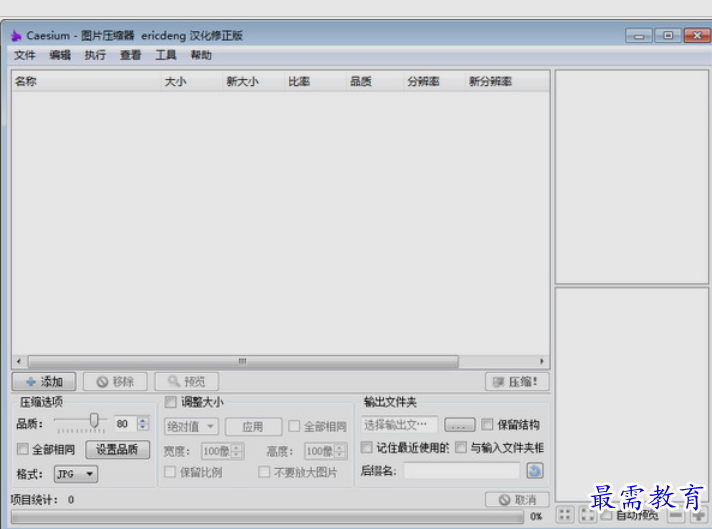Click the 比率 column header
This screenshot has height=529, width=712.
coord(315,82)
